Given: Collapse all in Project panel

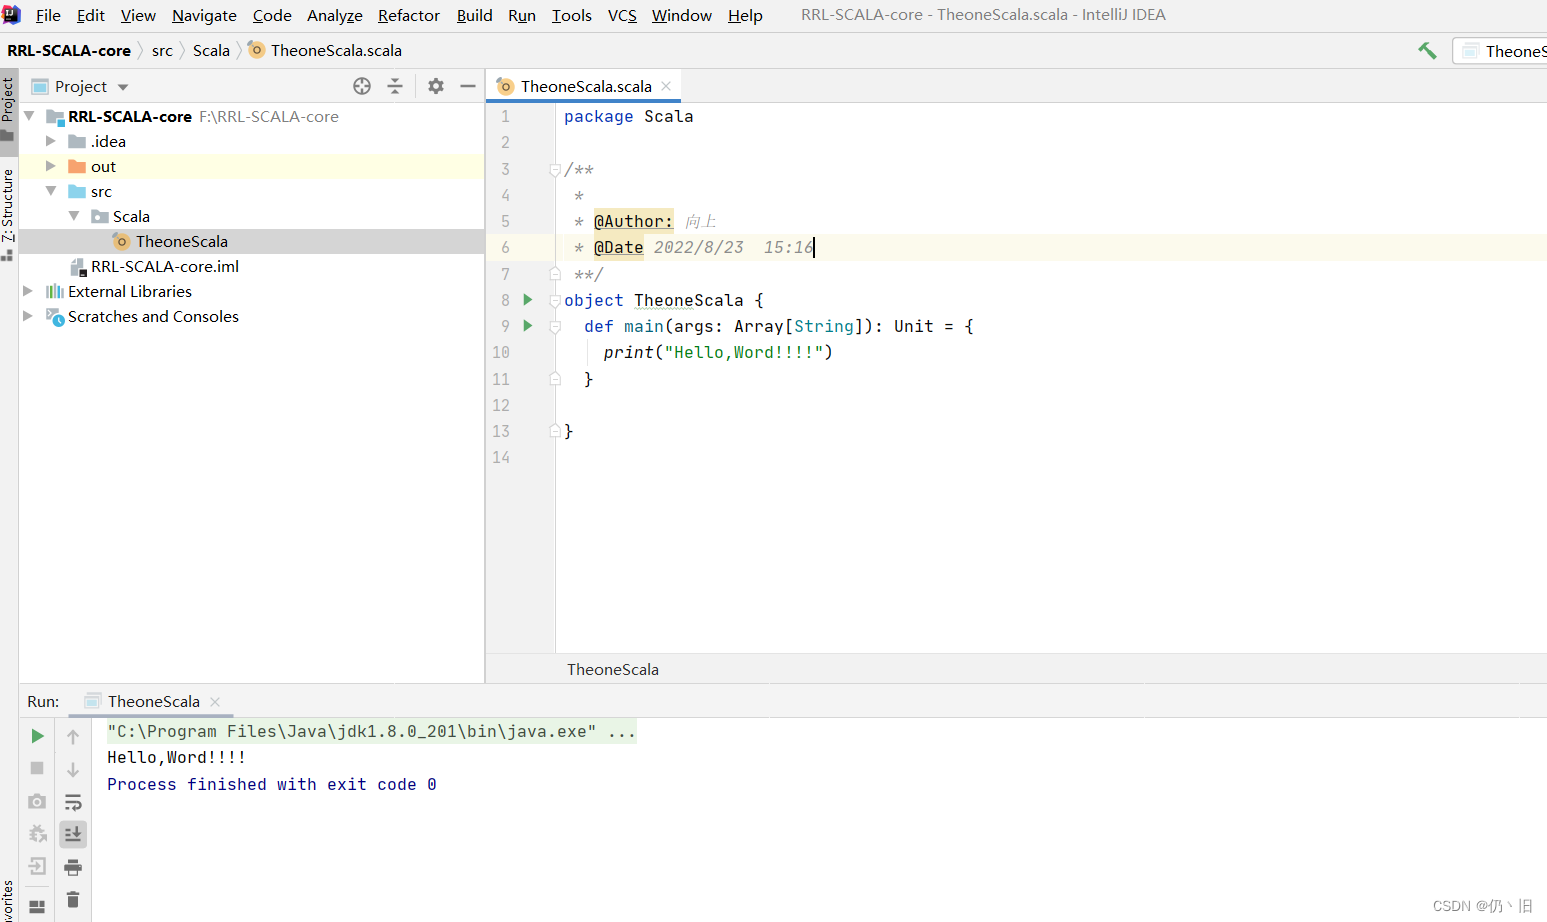Looking at the screenshot, I should coord(395,86).
